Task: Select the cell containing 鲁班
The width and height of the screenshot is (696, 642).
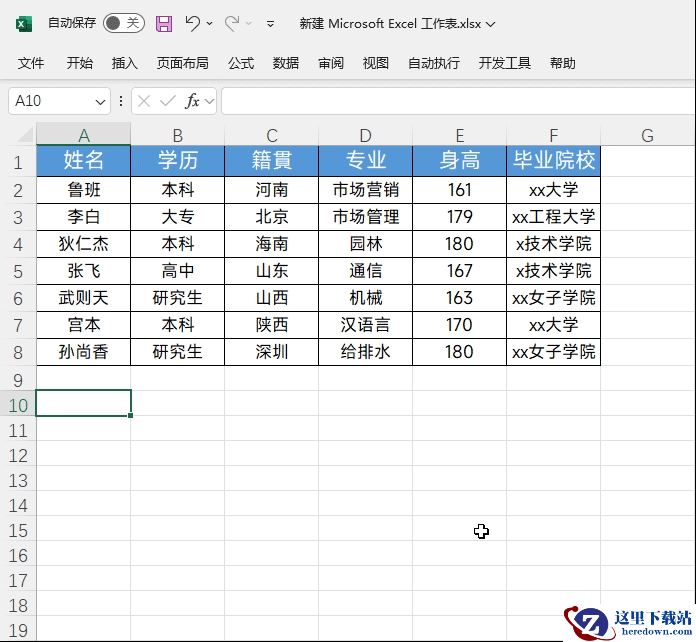Action: tap(83, 190)
